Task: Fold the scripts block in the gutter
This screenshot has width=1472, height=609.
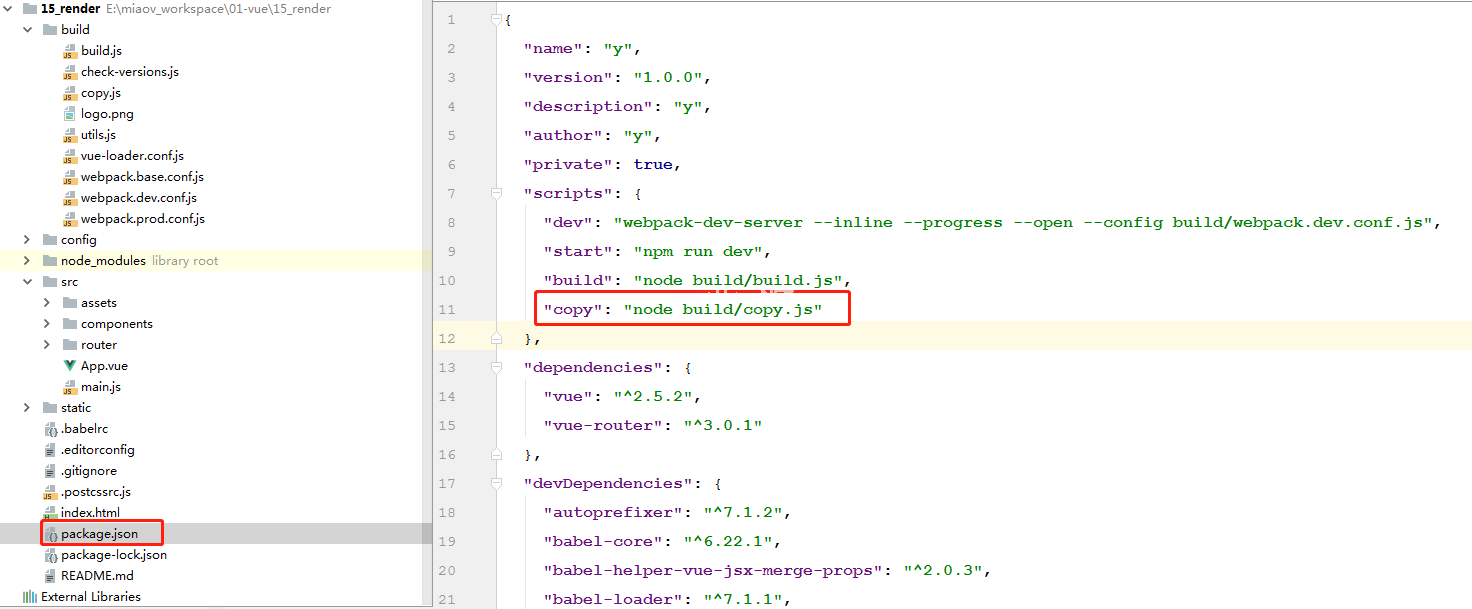Action: 497,193
